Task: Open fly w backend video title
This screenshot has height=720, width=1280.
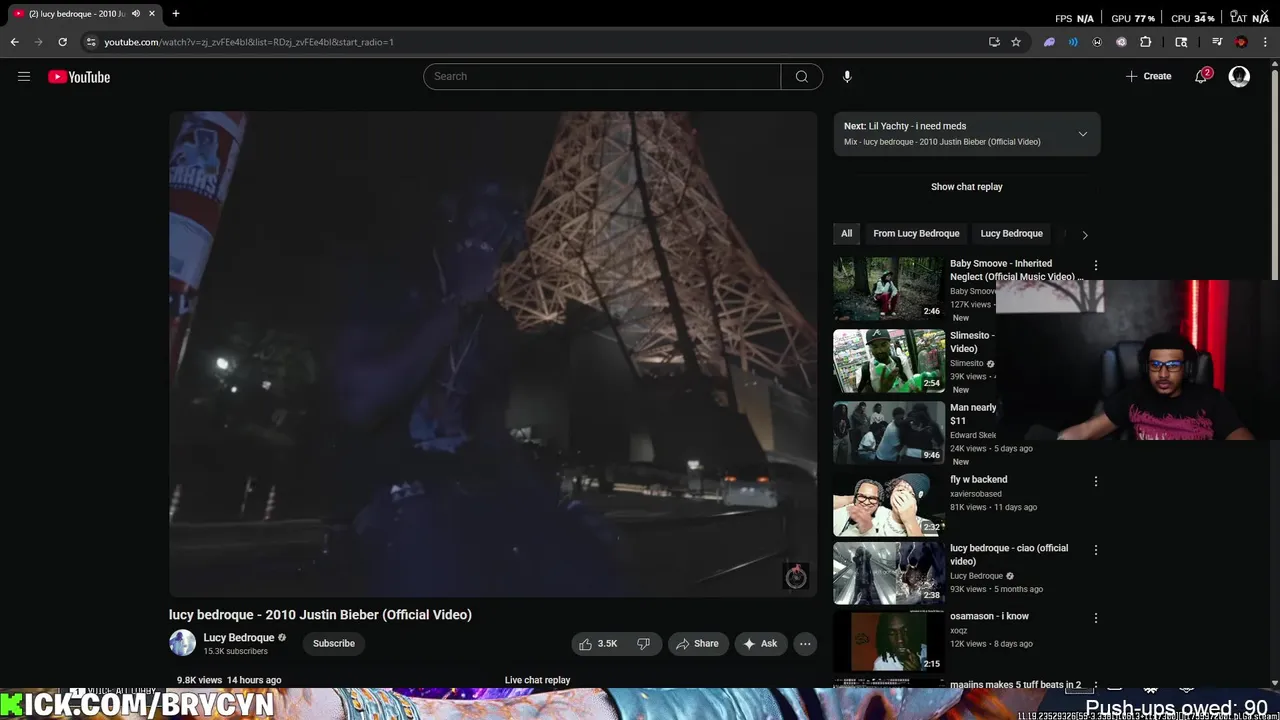Action: [x=978, y=480]
